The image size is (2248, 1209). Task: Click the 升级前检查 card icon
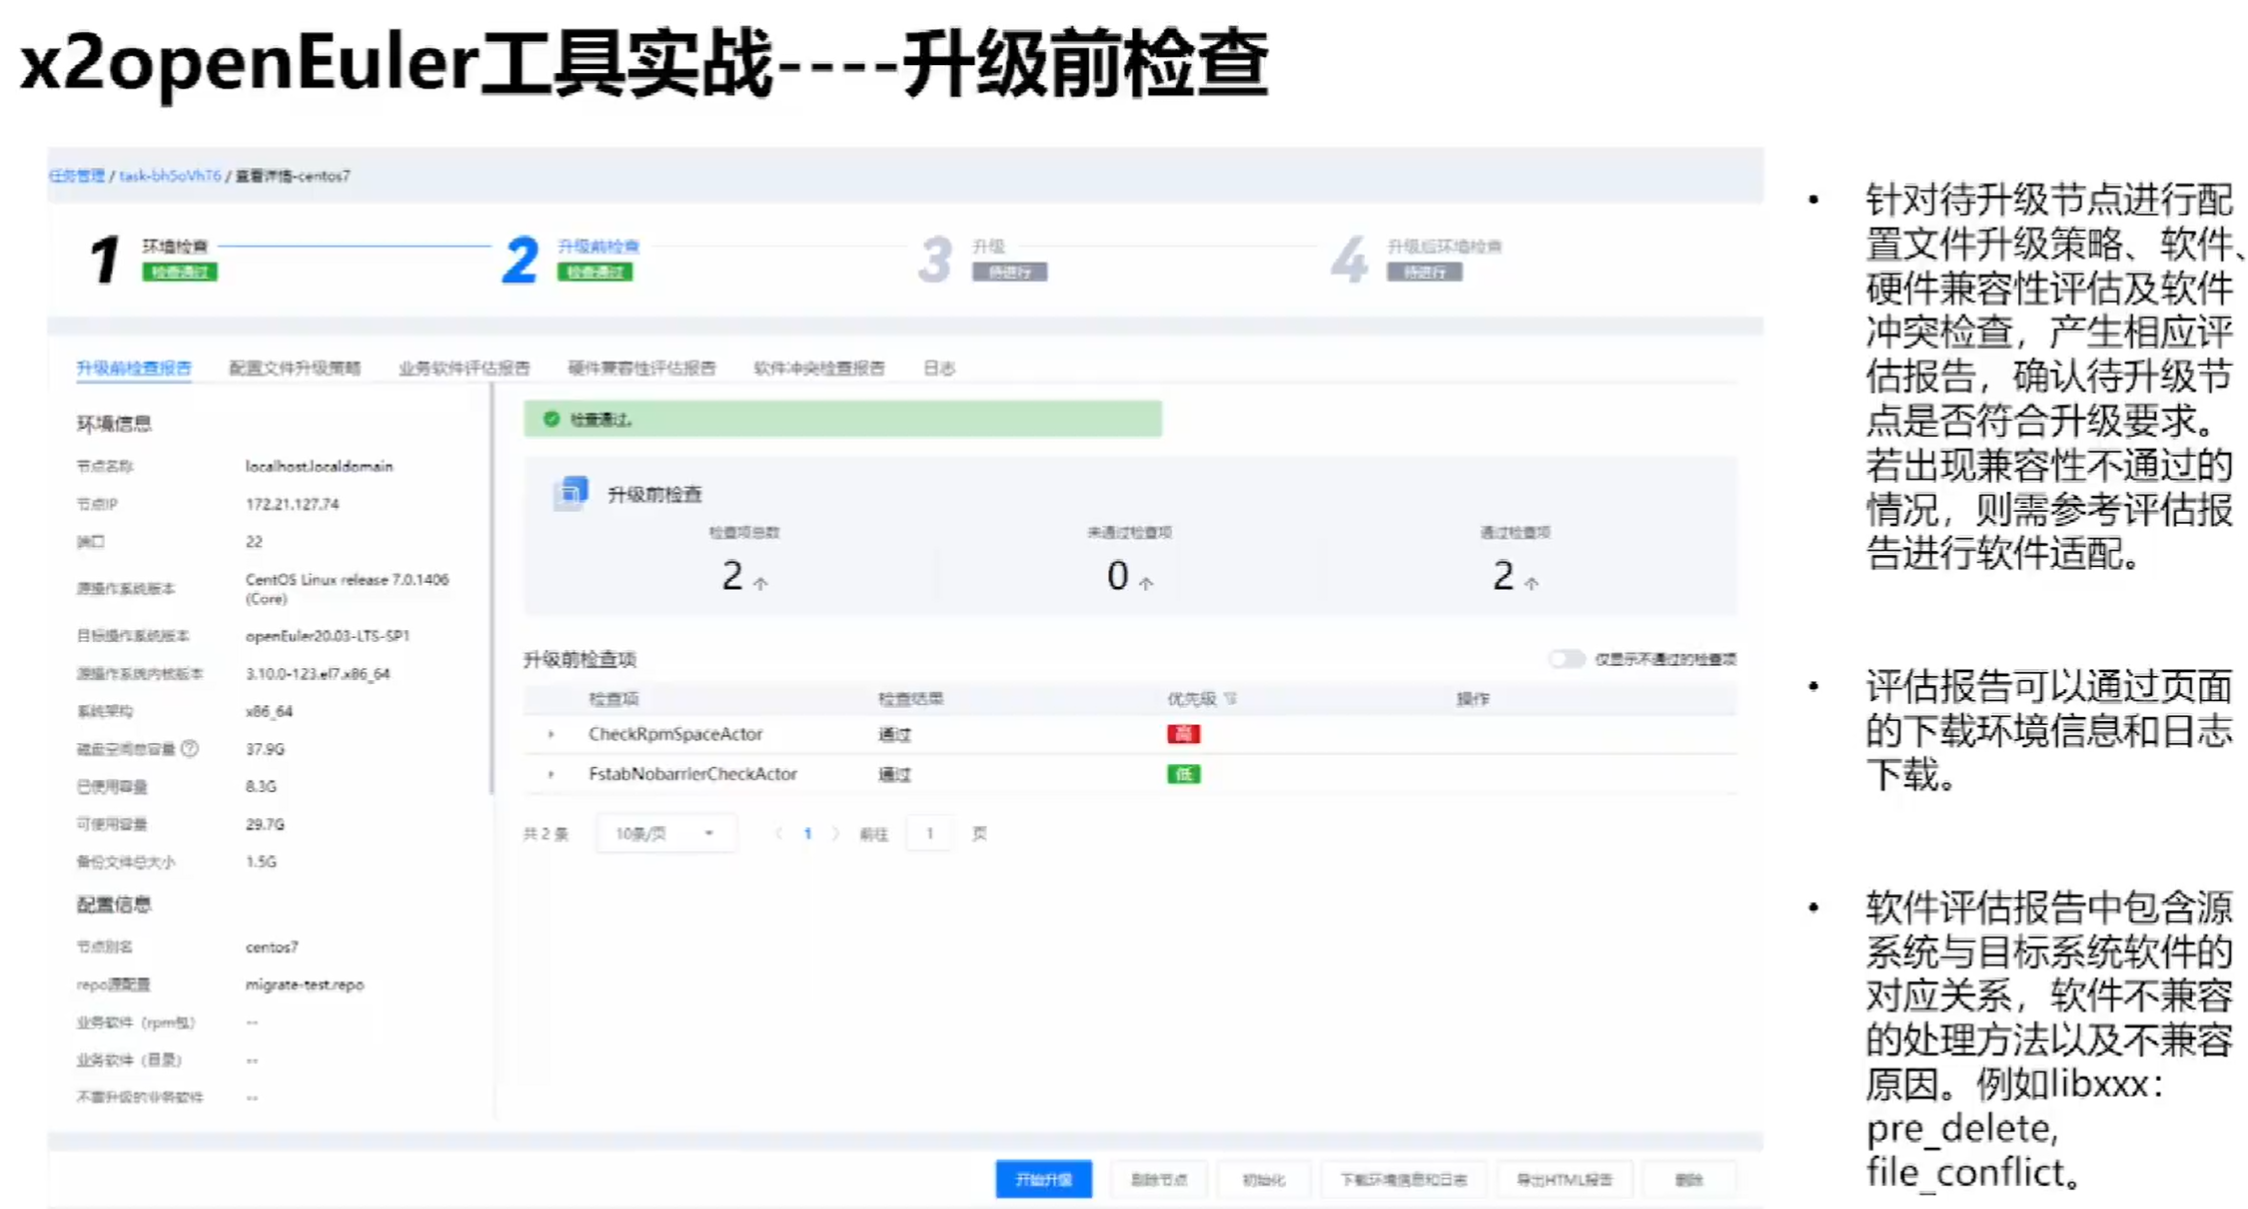point(571,493)
